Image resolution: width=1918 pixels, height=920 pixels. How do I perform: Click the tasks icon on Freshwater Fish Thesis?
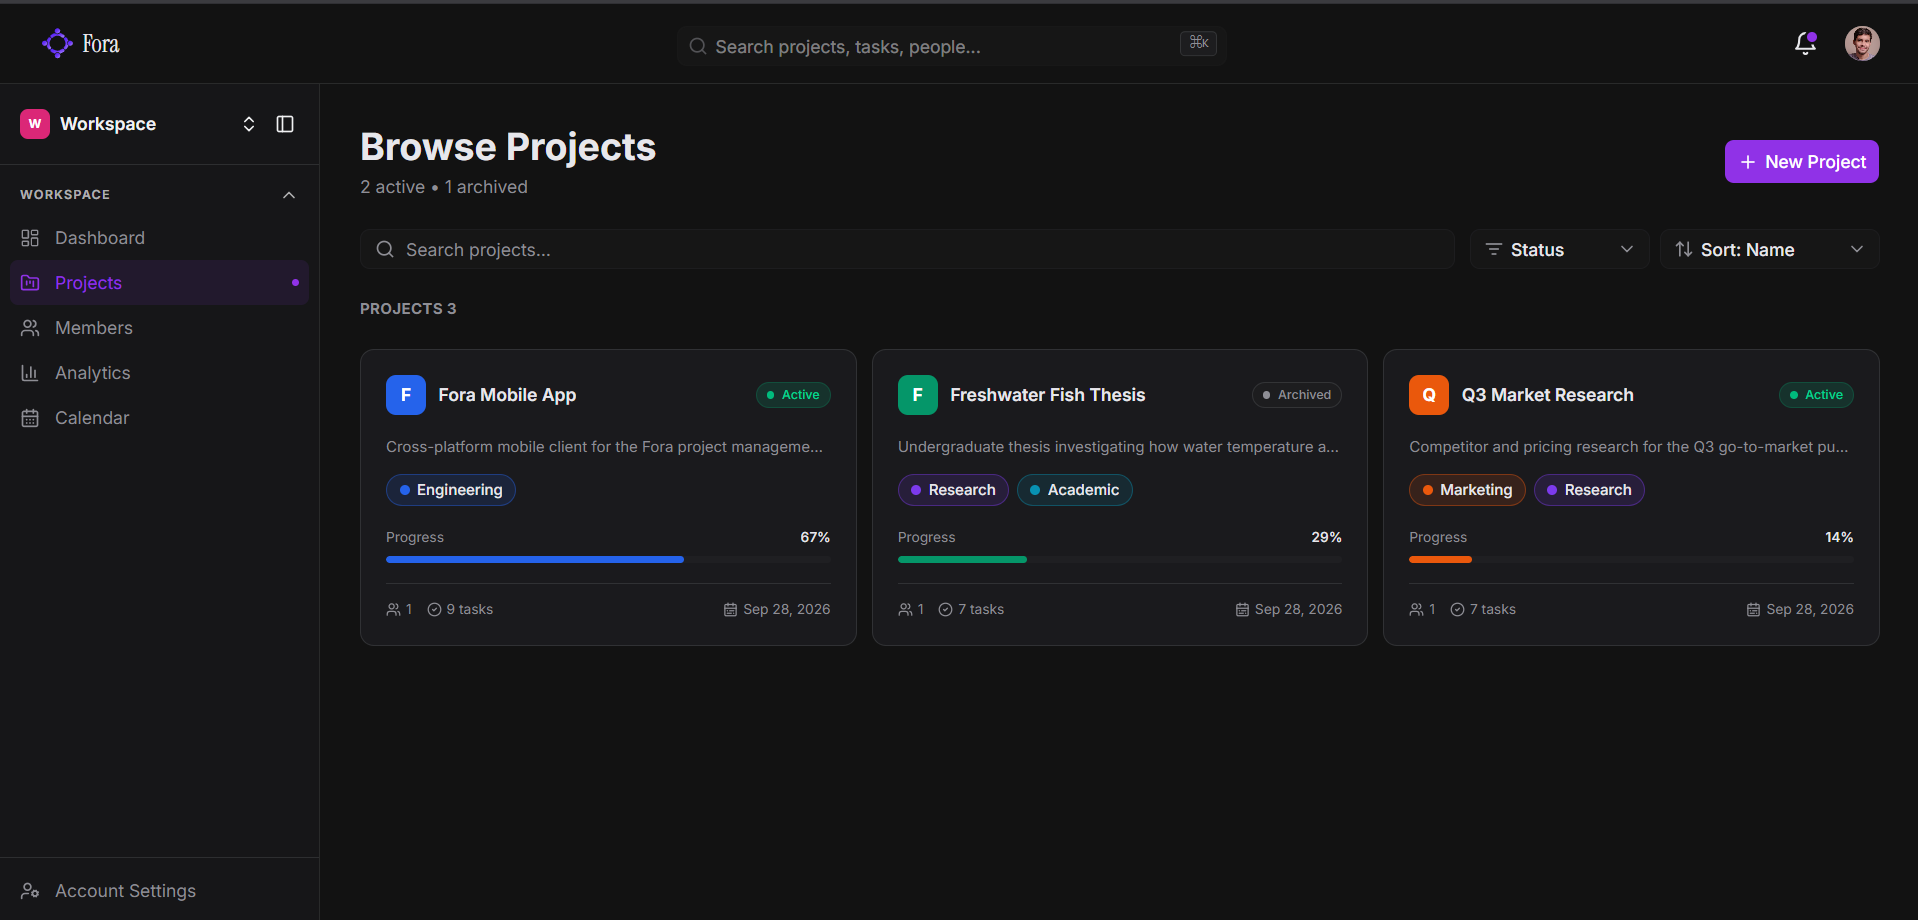pyautogui.click(x=945, y=610)
